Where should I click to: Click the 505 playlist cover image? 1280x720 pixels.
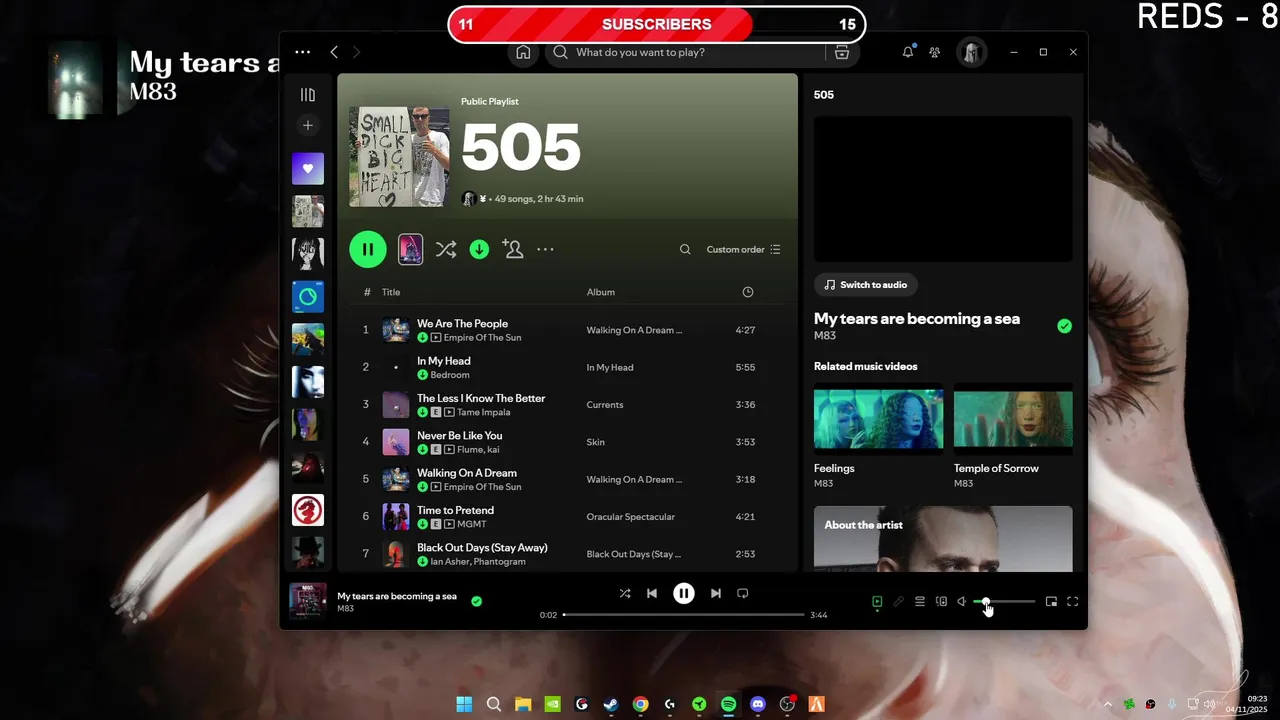pyautogui.click(x=399, y=157)
